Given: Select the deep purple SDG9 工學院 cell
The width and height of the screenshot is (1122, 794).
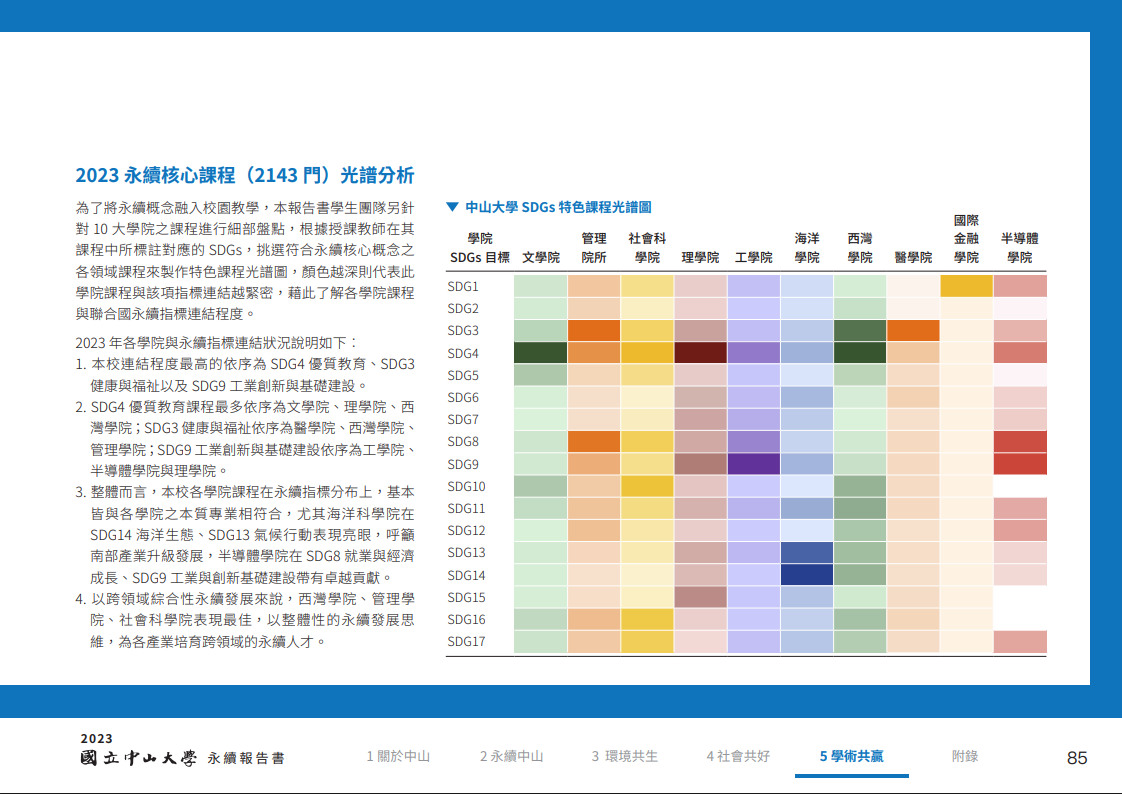Looking at the screenshot, I should pos(753,464).
